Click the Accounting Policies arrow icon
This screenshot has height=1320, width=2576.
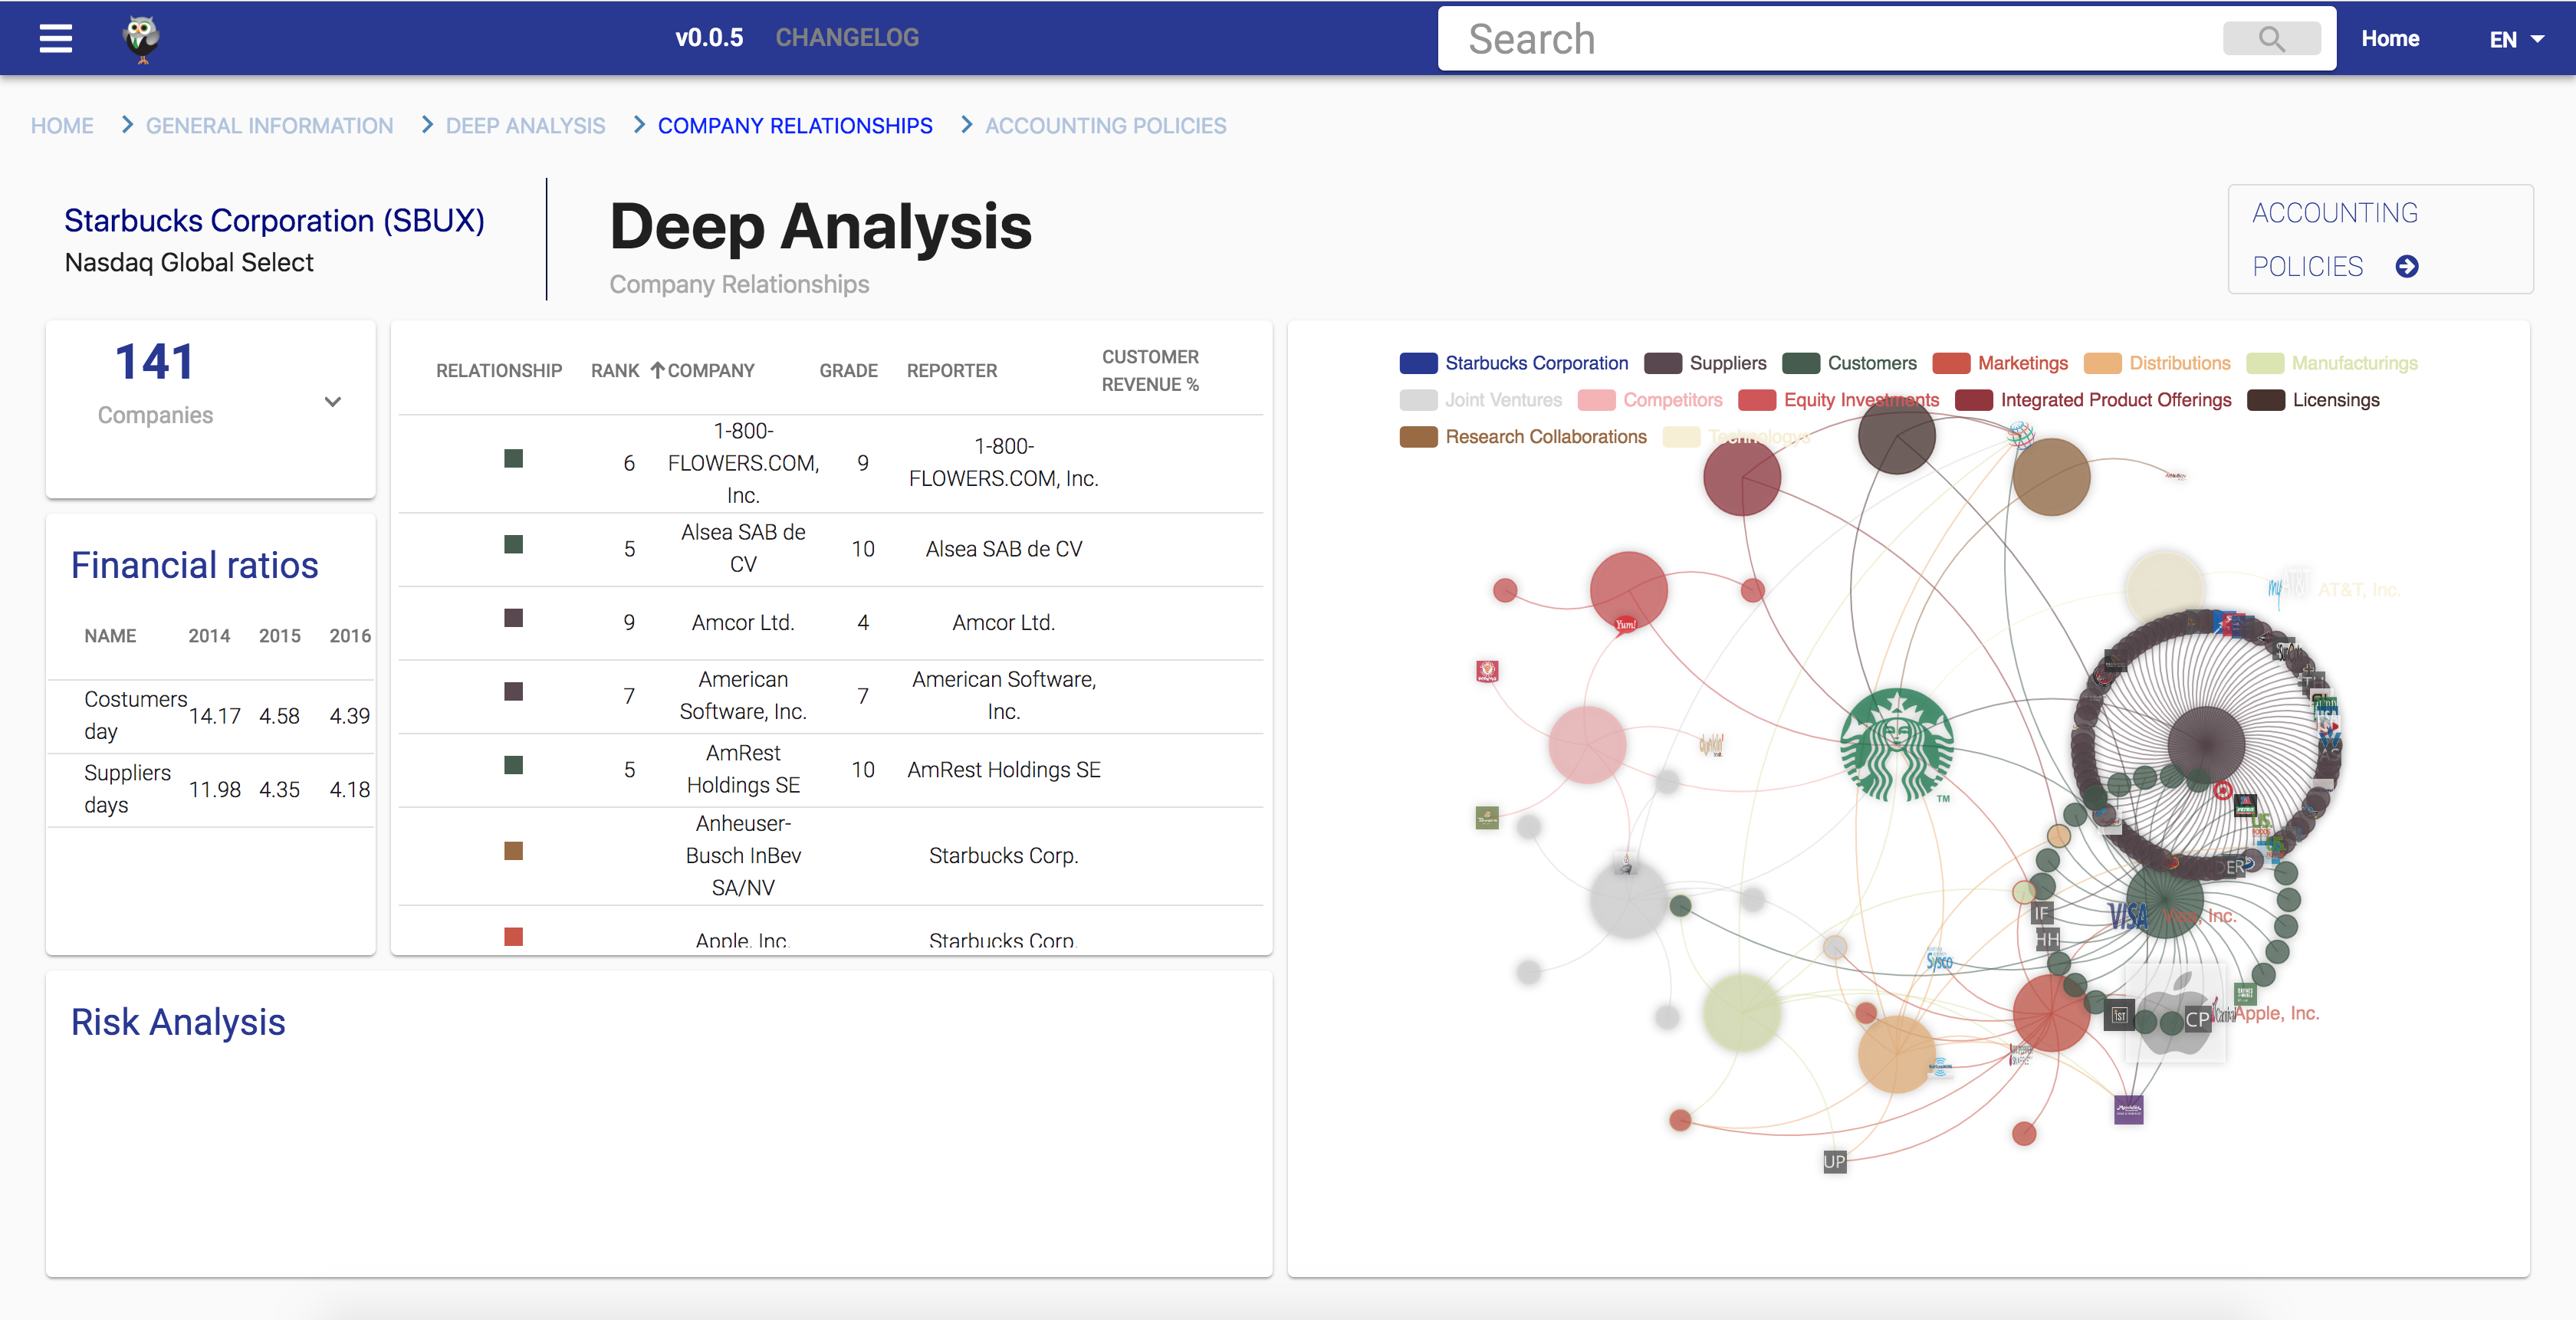coord(2407,266)
